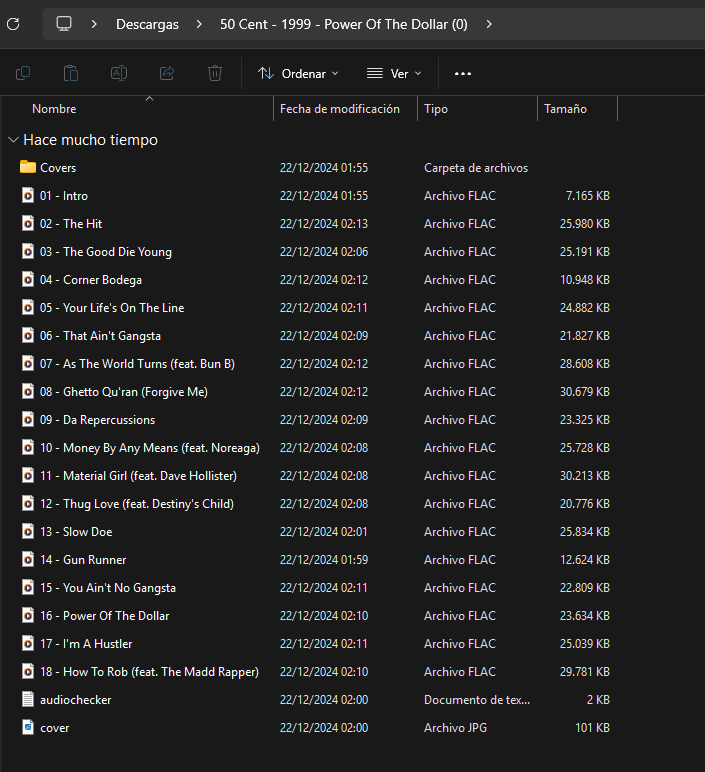This screenshot has width=705, height=772.
Task: Click the Archivo JPG type cell
Action: (455, 728)
